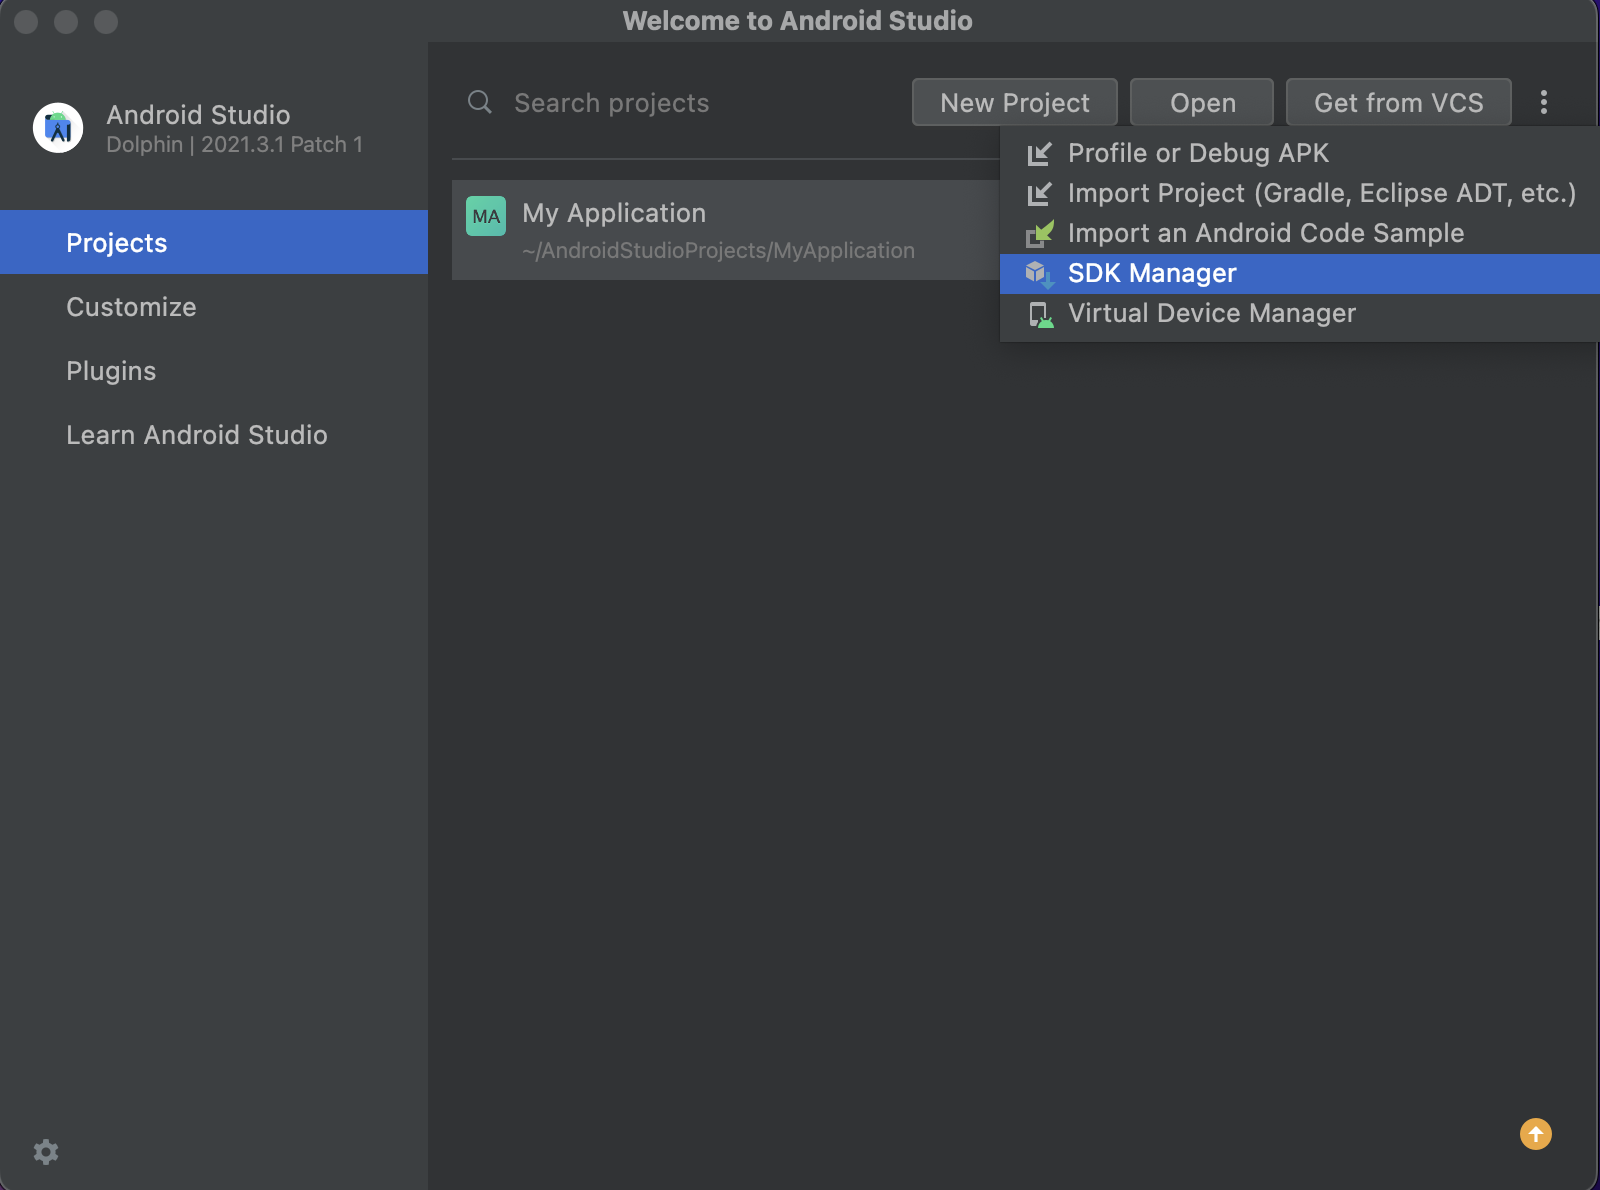The height and width of the screenshot is (1190, 1600).
Task: Click the ~/AndroidStudioProjects/MyApplication path text
Action: coord(718,250)
